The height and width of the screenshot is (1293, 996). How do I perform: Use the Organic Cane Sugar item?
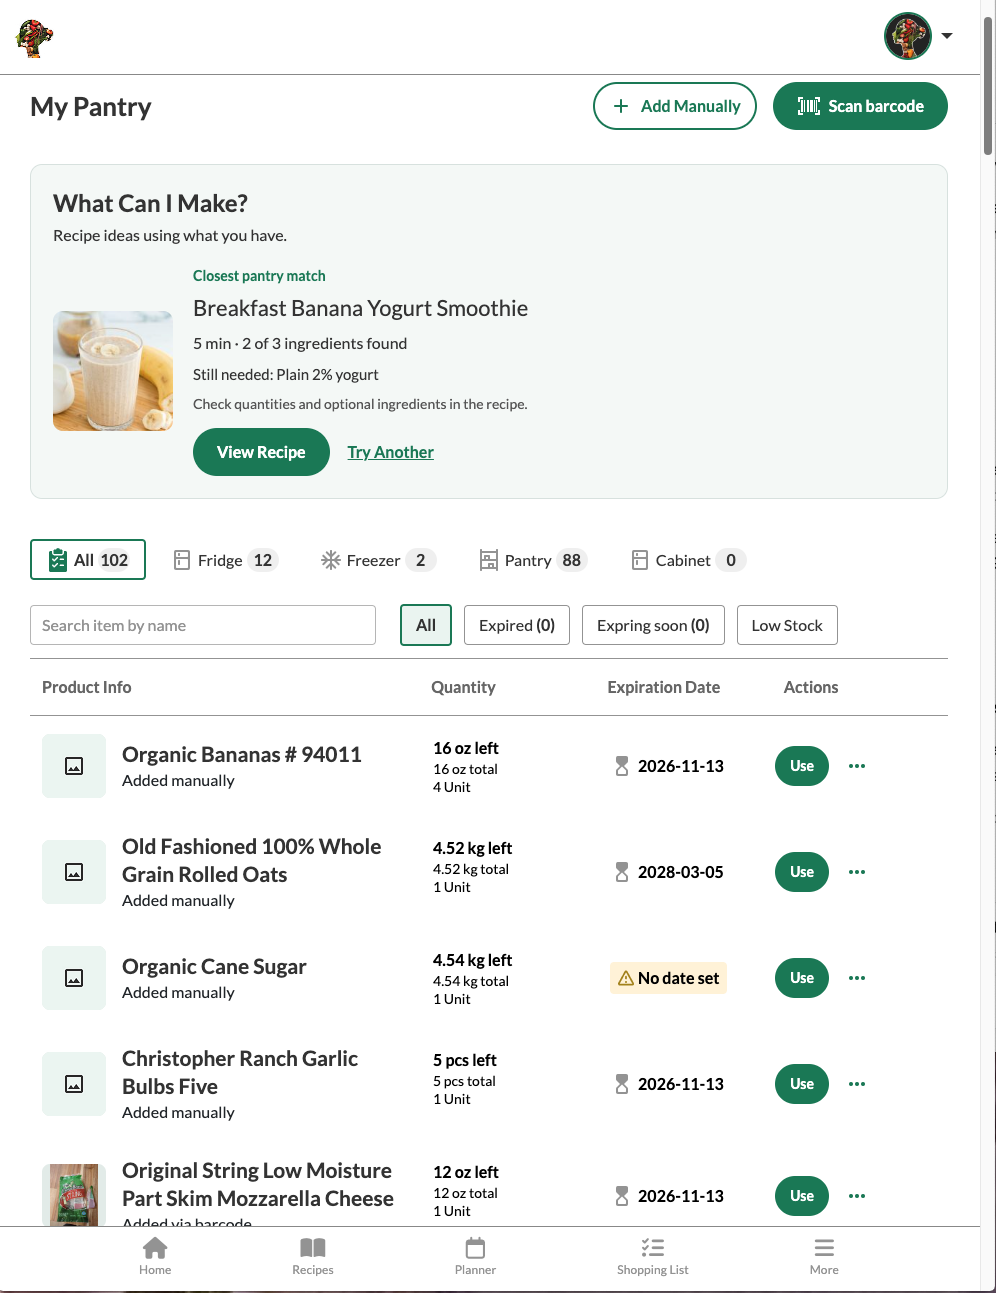[802, 978]
